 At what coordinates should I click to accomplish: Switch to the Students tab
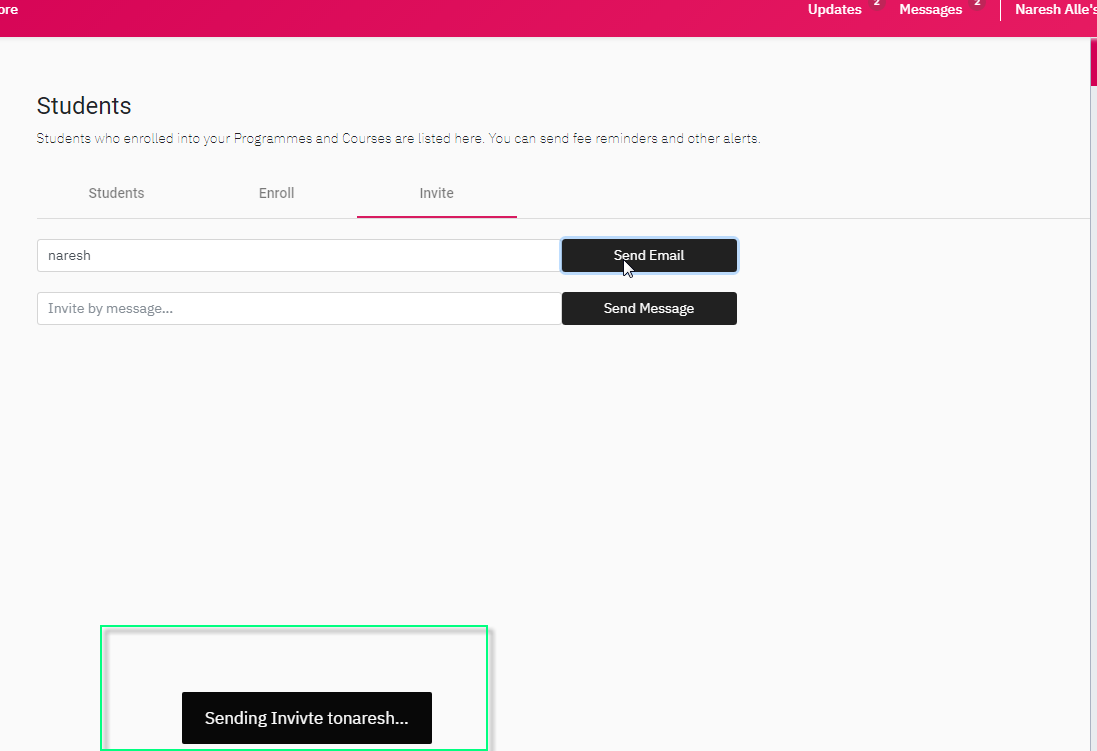[116, 193]
